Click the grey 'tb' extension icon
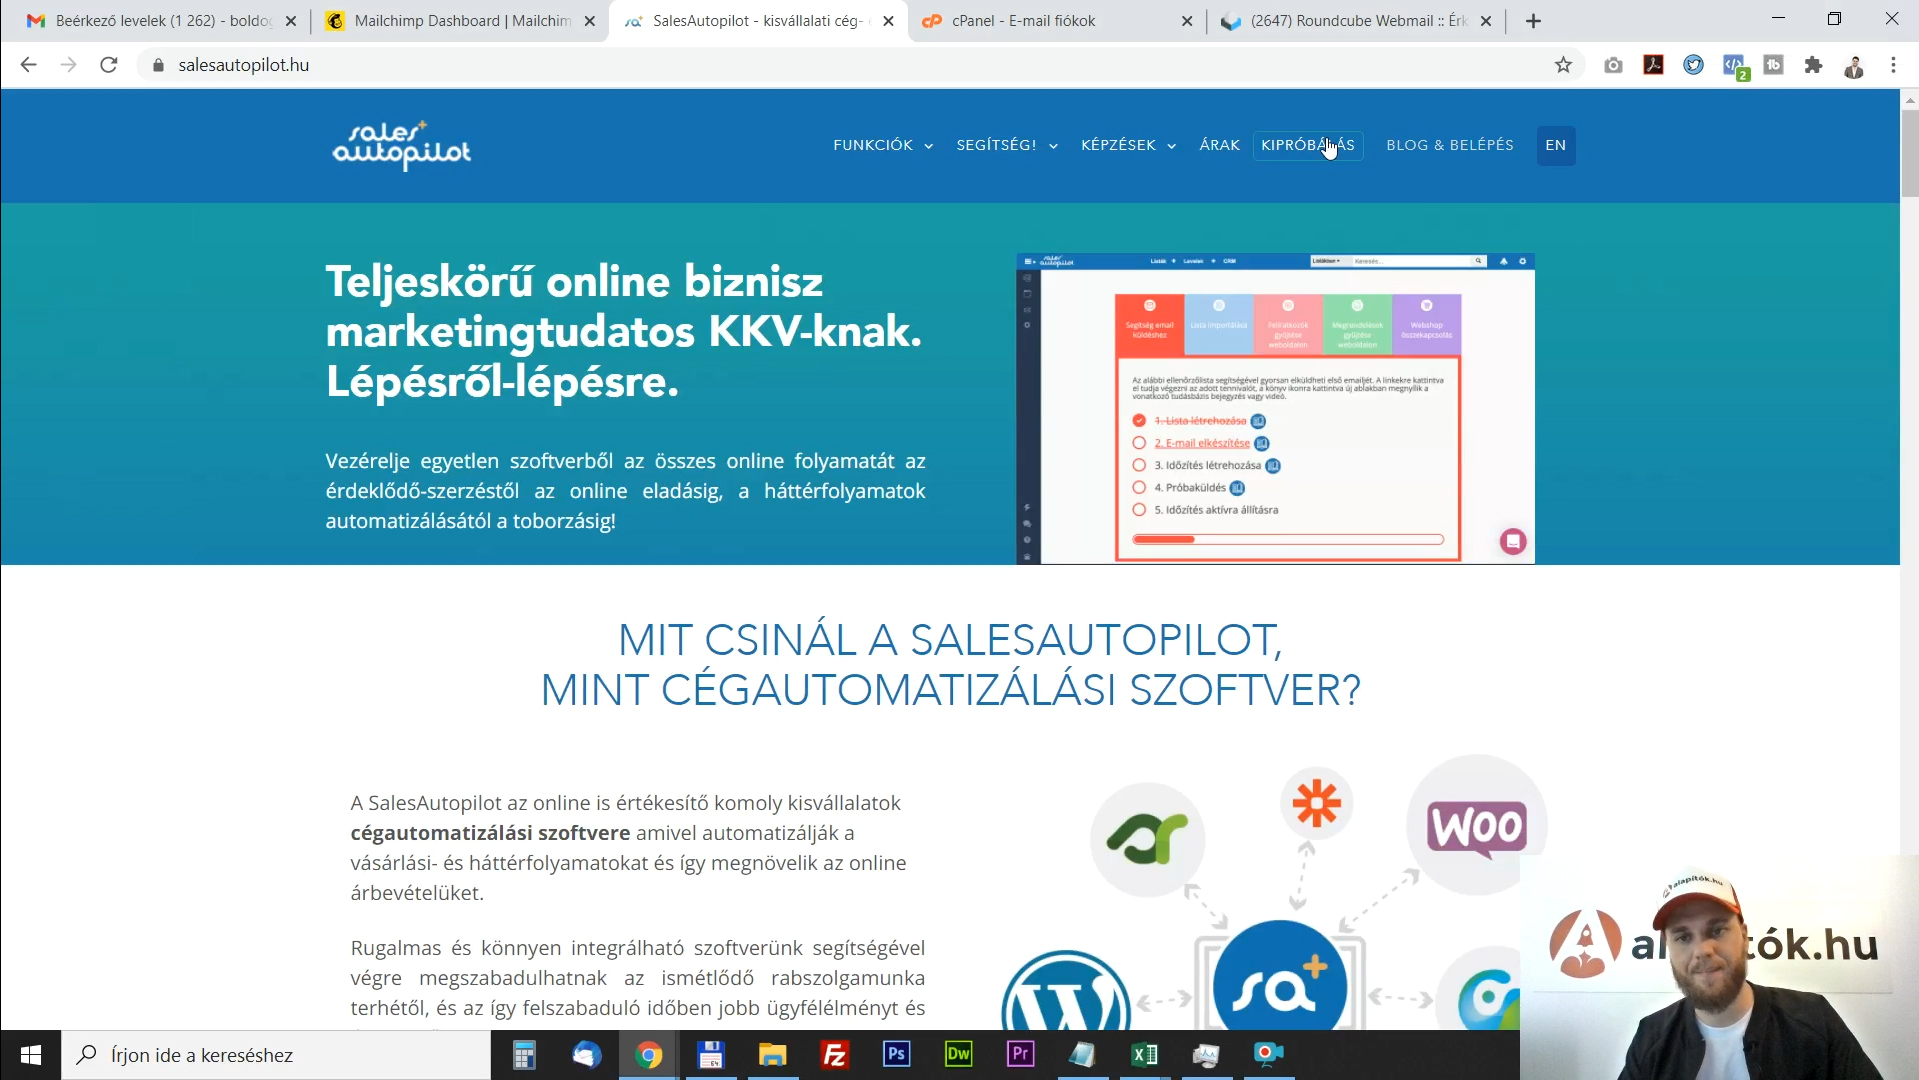The width and height of the screenshot is (1919, 1080). (x=1773, y=65)
